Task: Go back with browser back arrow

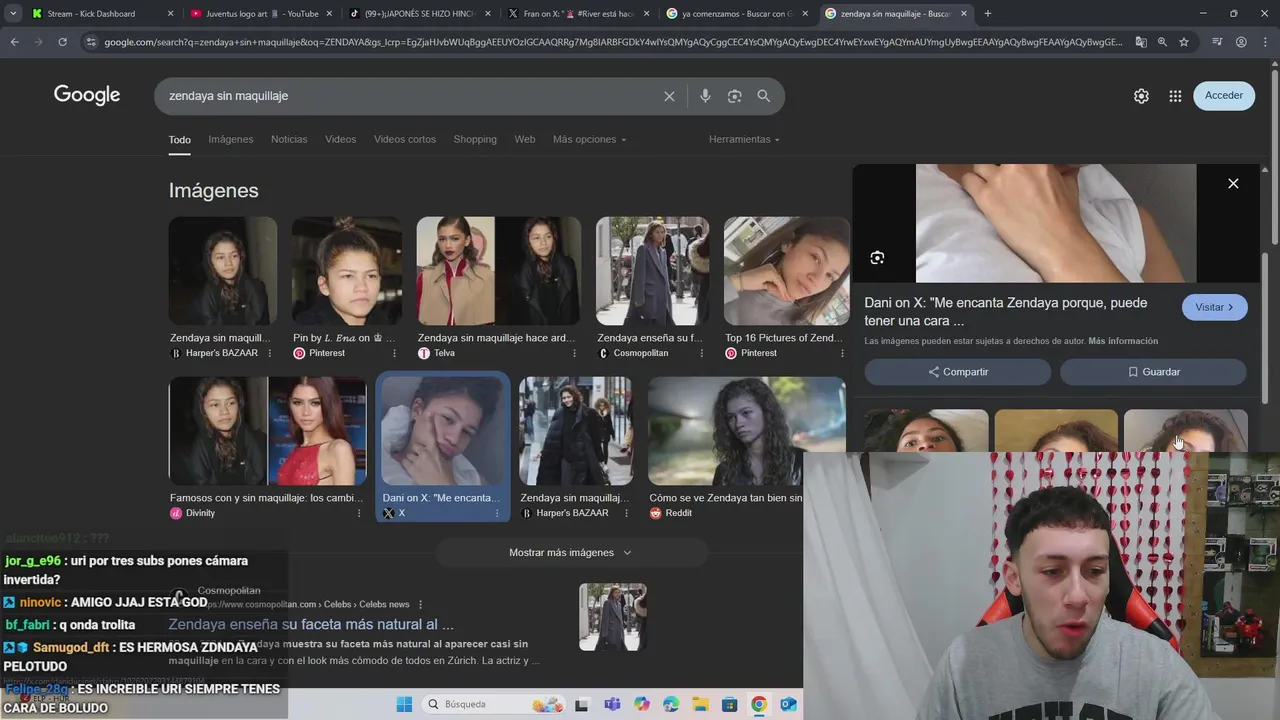Action: pos(14,42)
